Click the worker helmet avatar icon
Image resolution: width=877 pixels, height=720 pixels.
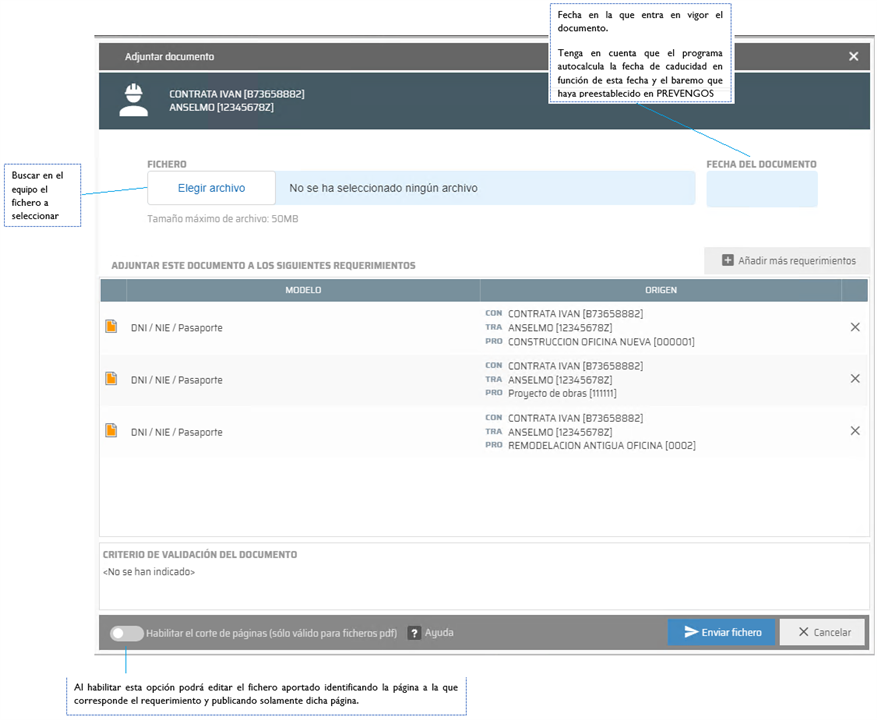(x=133, y=100)
